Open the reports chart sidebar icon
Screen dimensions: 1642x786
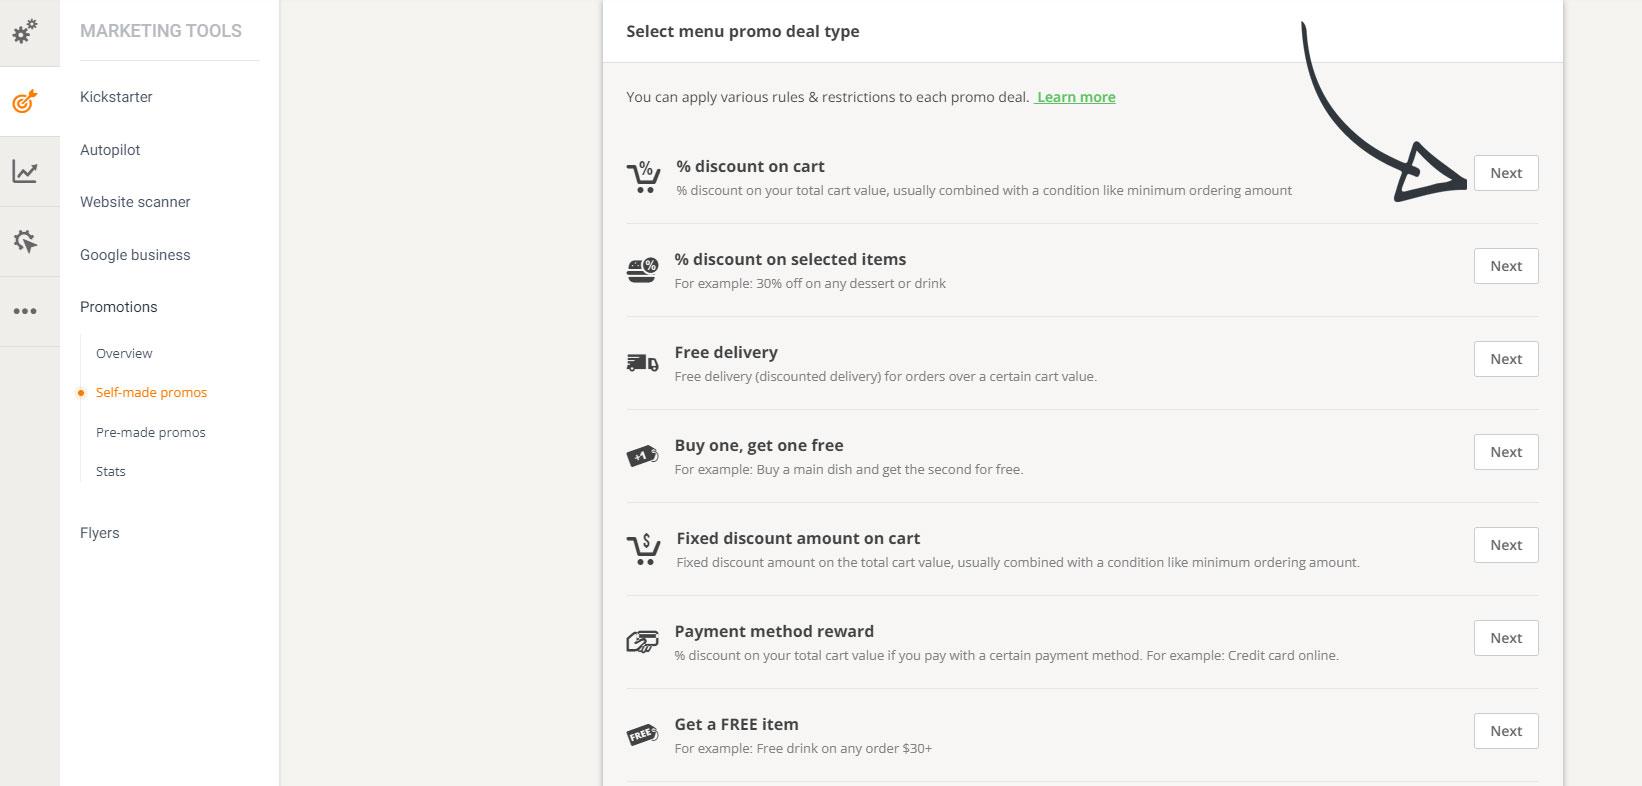click(x=25, y=172)
